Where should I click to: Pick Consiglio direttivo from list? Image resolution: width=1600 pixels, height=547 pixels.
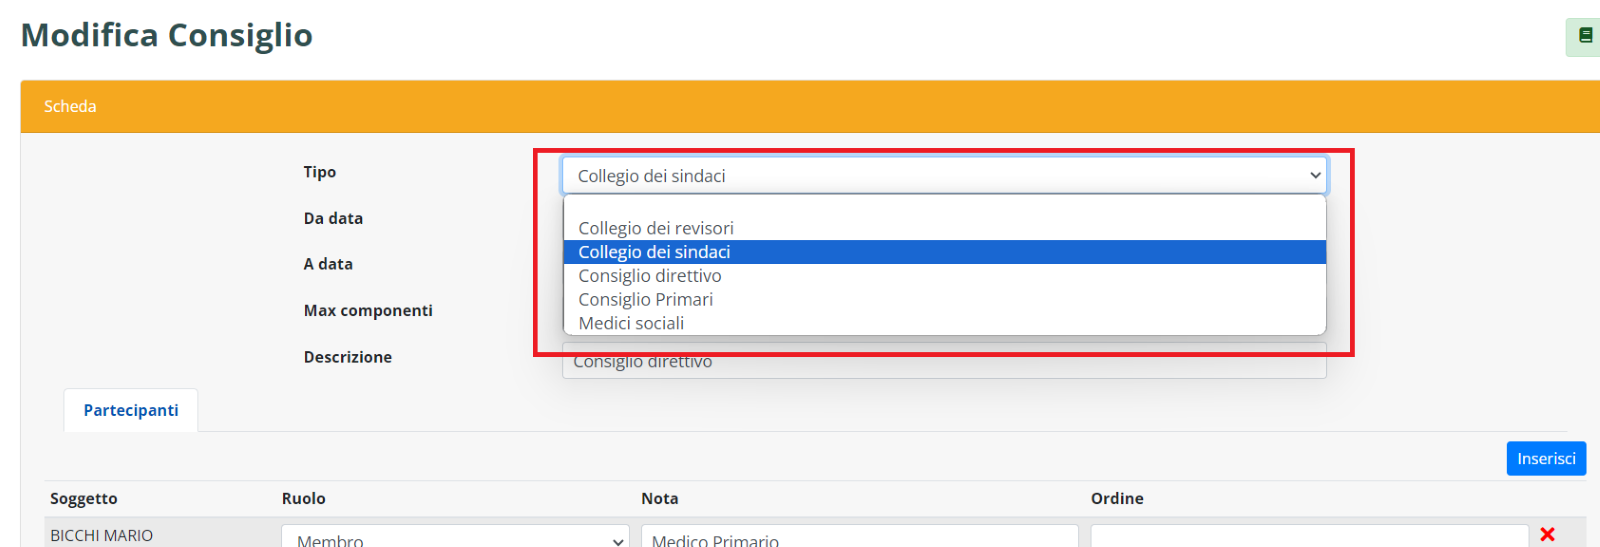(x=944, y=276)
